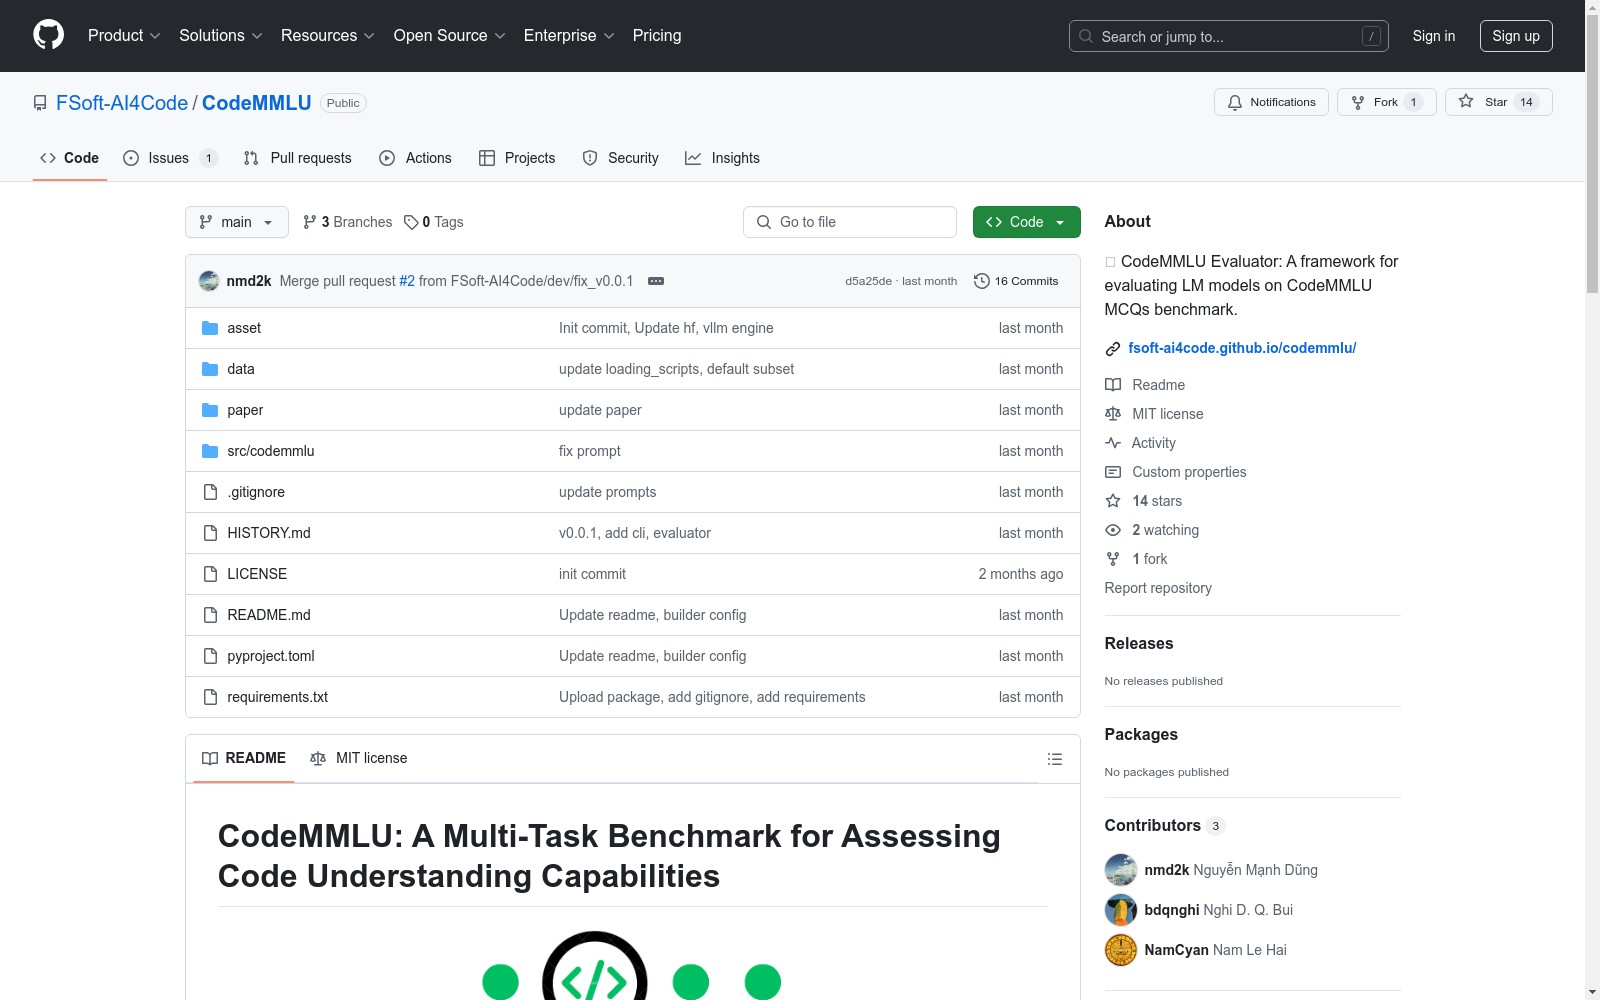
Task: Click the Notifications button
Action: 1271,102
